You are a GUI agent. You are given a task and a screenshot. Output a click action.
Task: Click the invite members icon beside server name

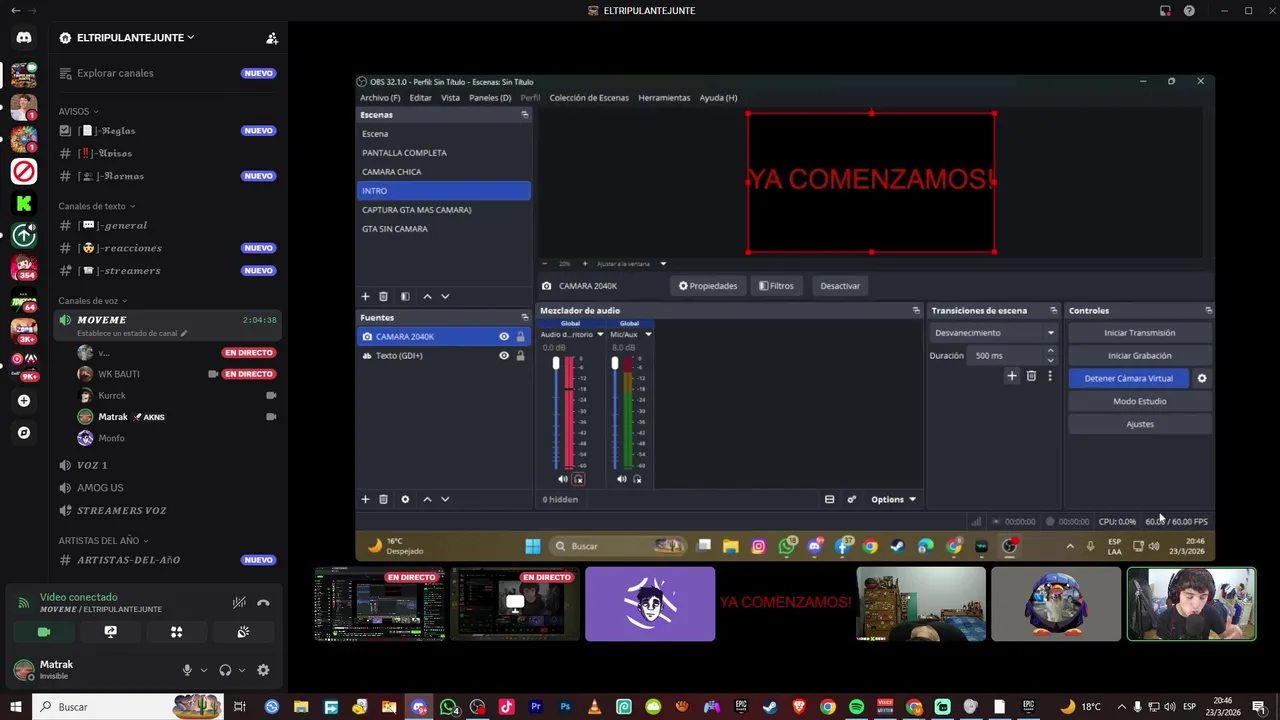(271, 38)
